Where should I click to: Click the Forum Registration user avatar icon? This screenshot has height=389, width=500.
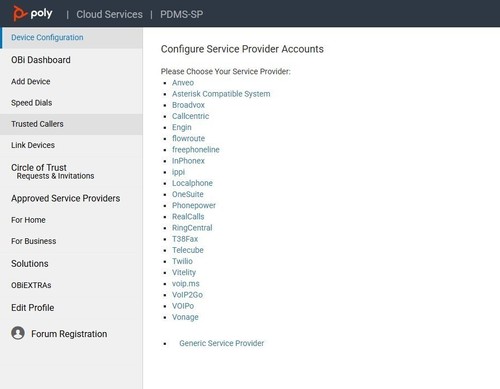tap(18, 333)
